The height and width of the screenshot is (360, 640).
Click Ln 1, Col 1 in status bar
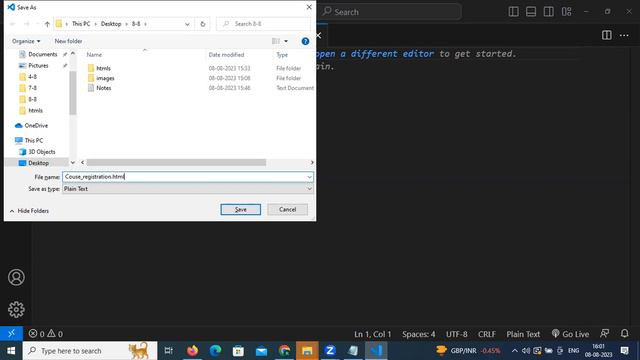tap(372, 334)
